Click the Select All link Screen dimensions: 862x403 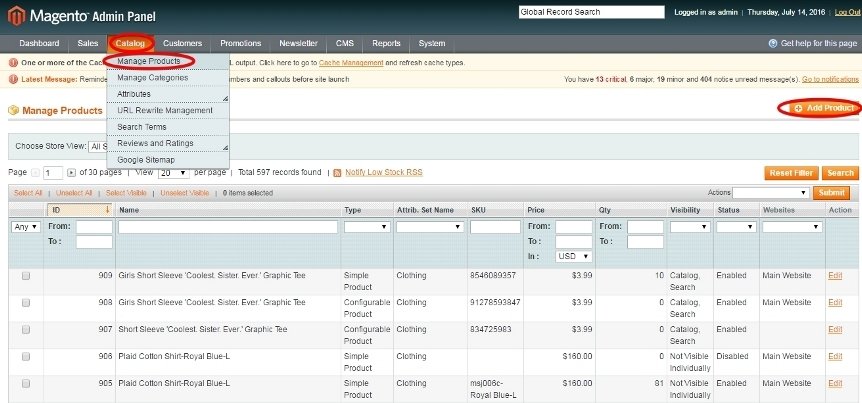pos(28,193)
